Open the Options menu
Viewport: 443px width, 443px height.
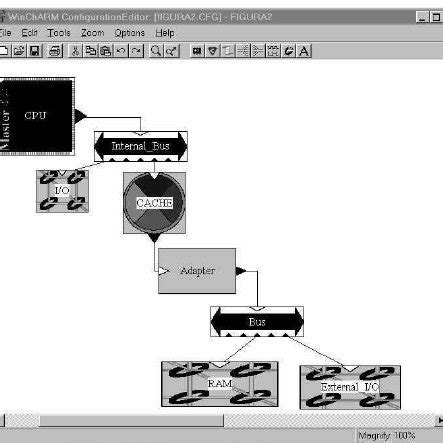coord(130,33)
